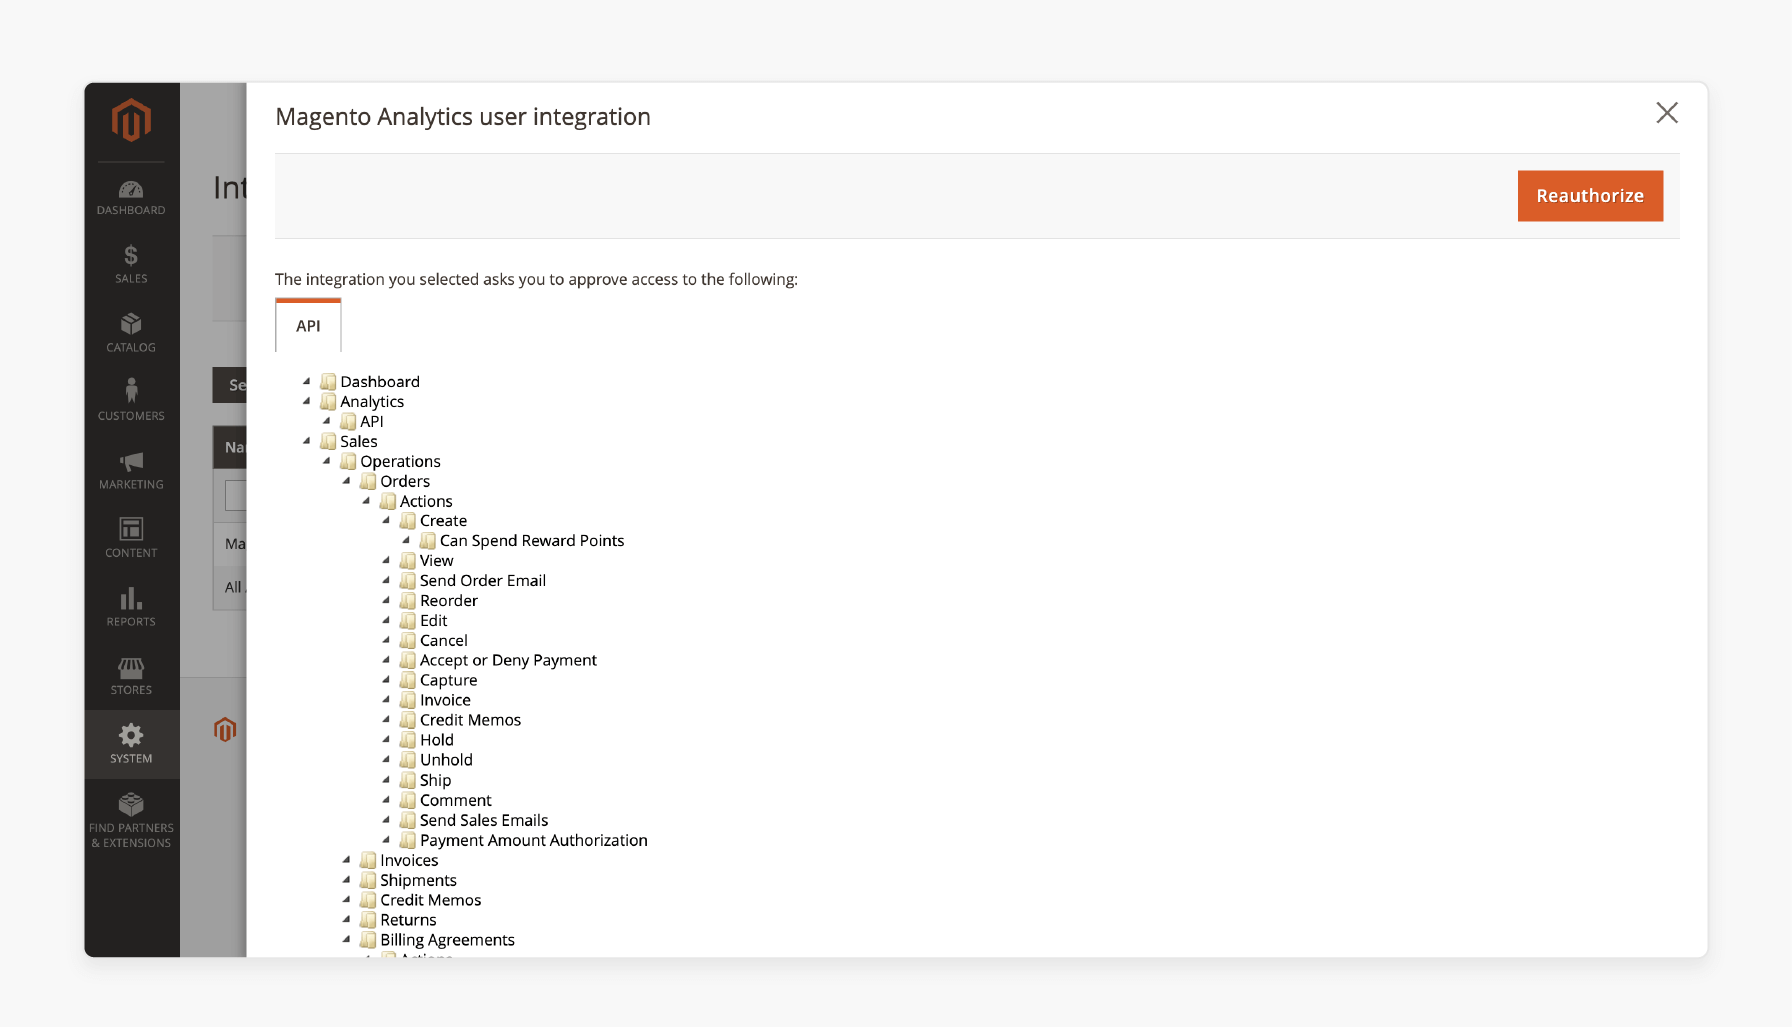Collapse the Create tree node
Screen dimensions: 1792x1027
click(387, 520)
